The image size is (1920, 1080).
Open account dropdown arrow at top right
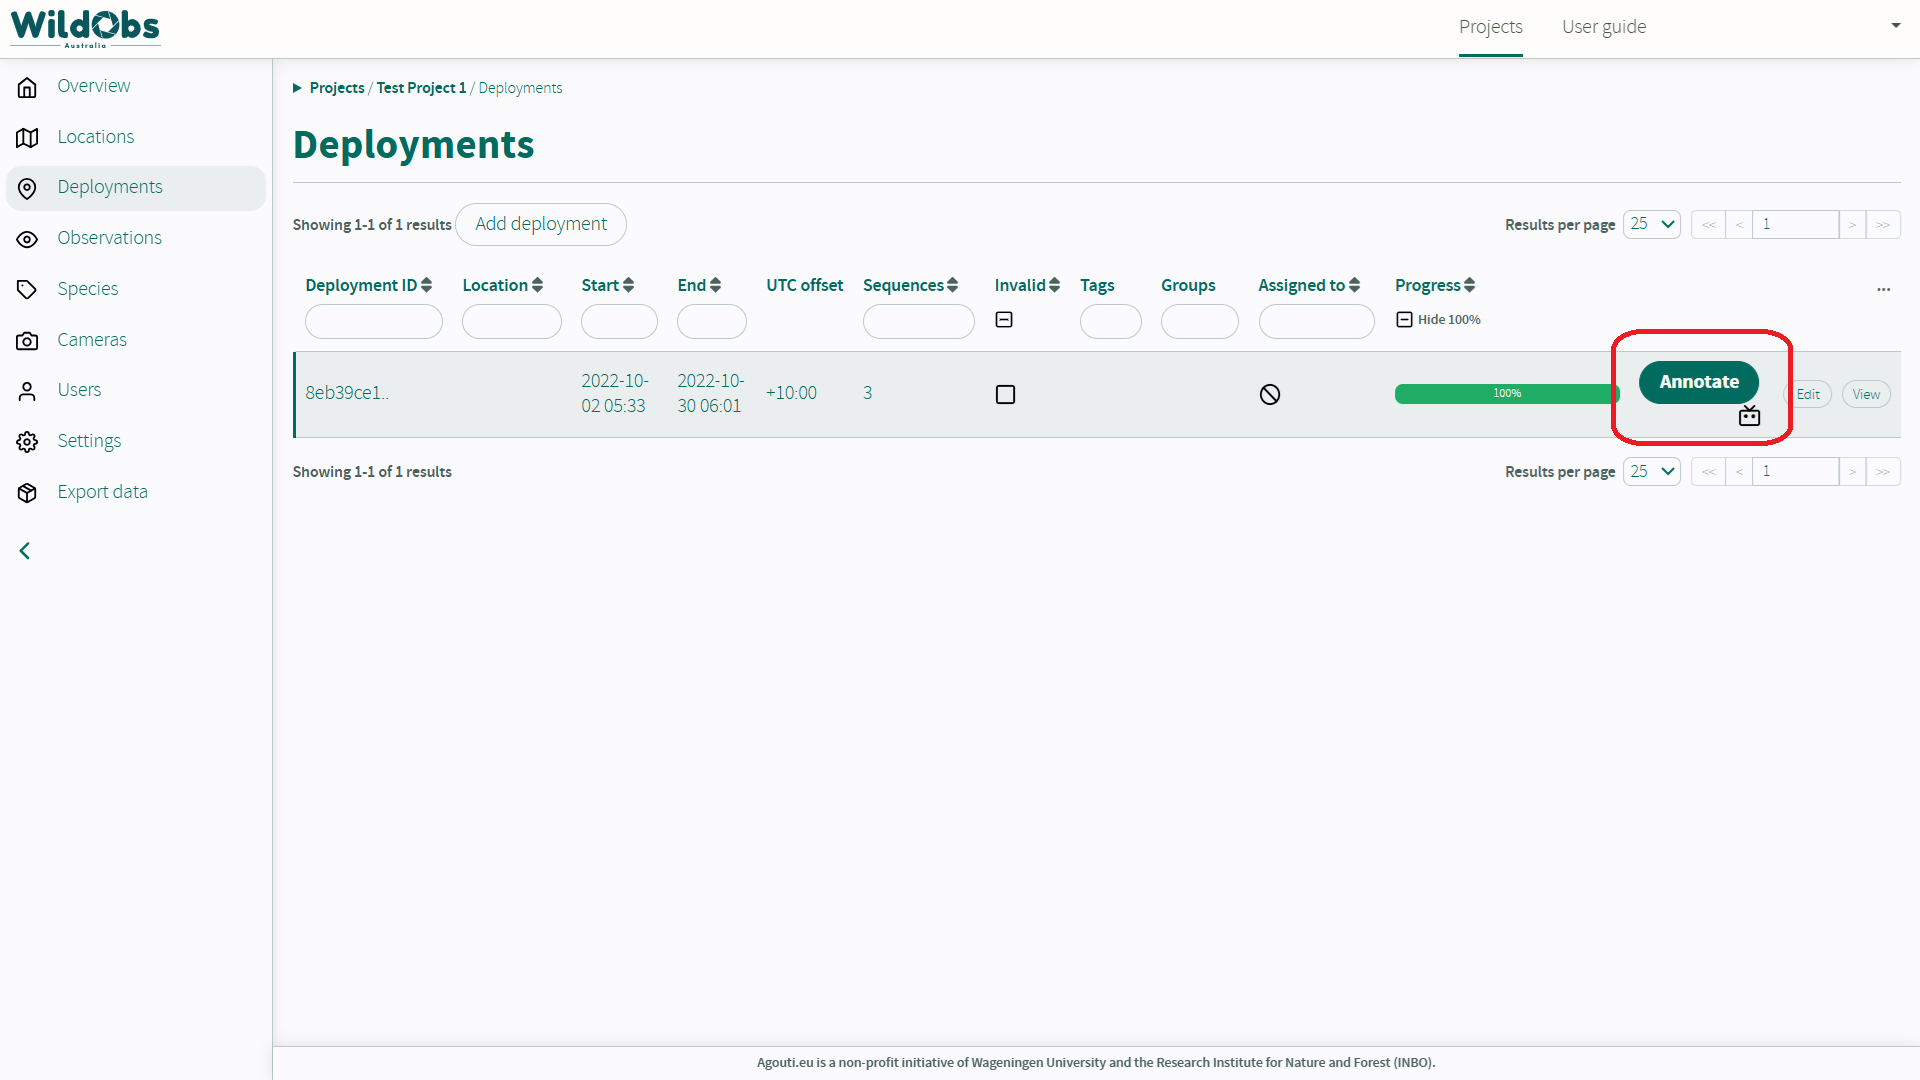click(x=1895, y=26)
